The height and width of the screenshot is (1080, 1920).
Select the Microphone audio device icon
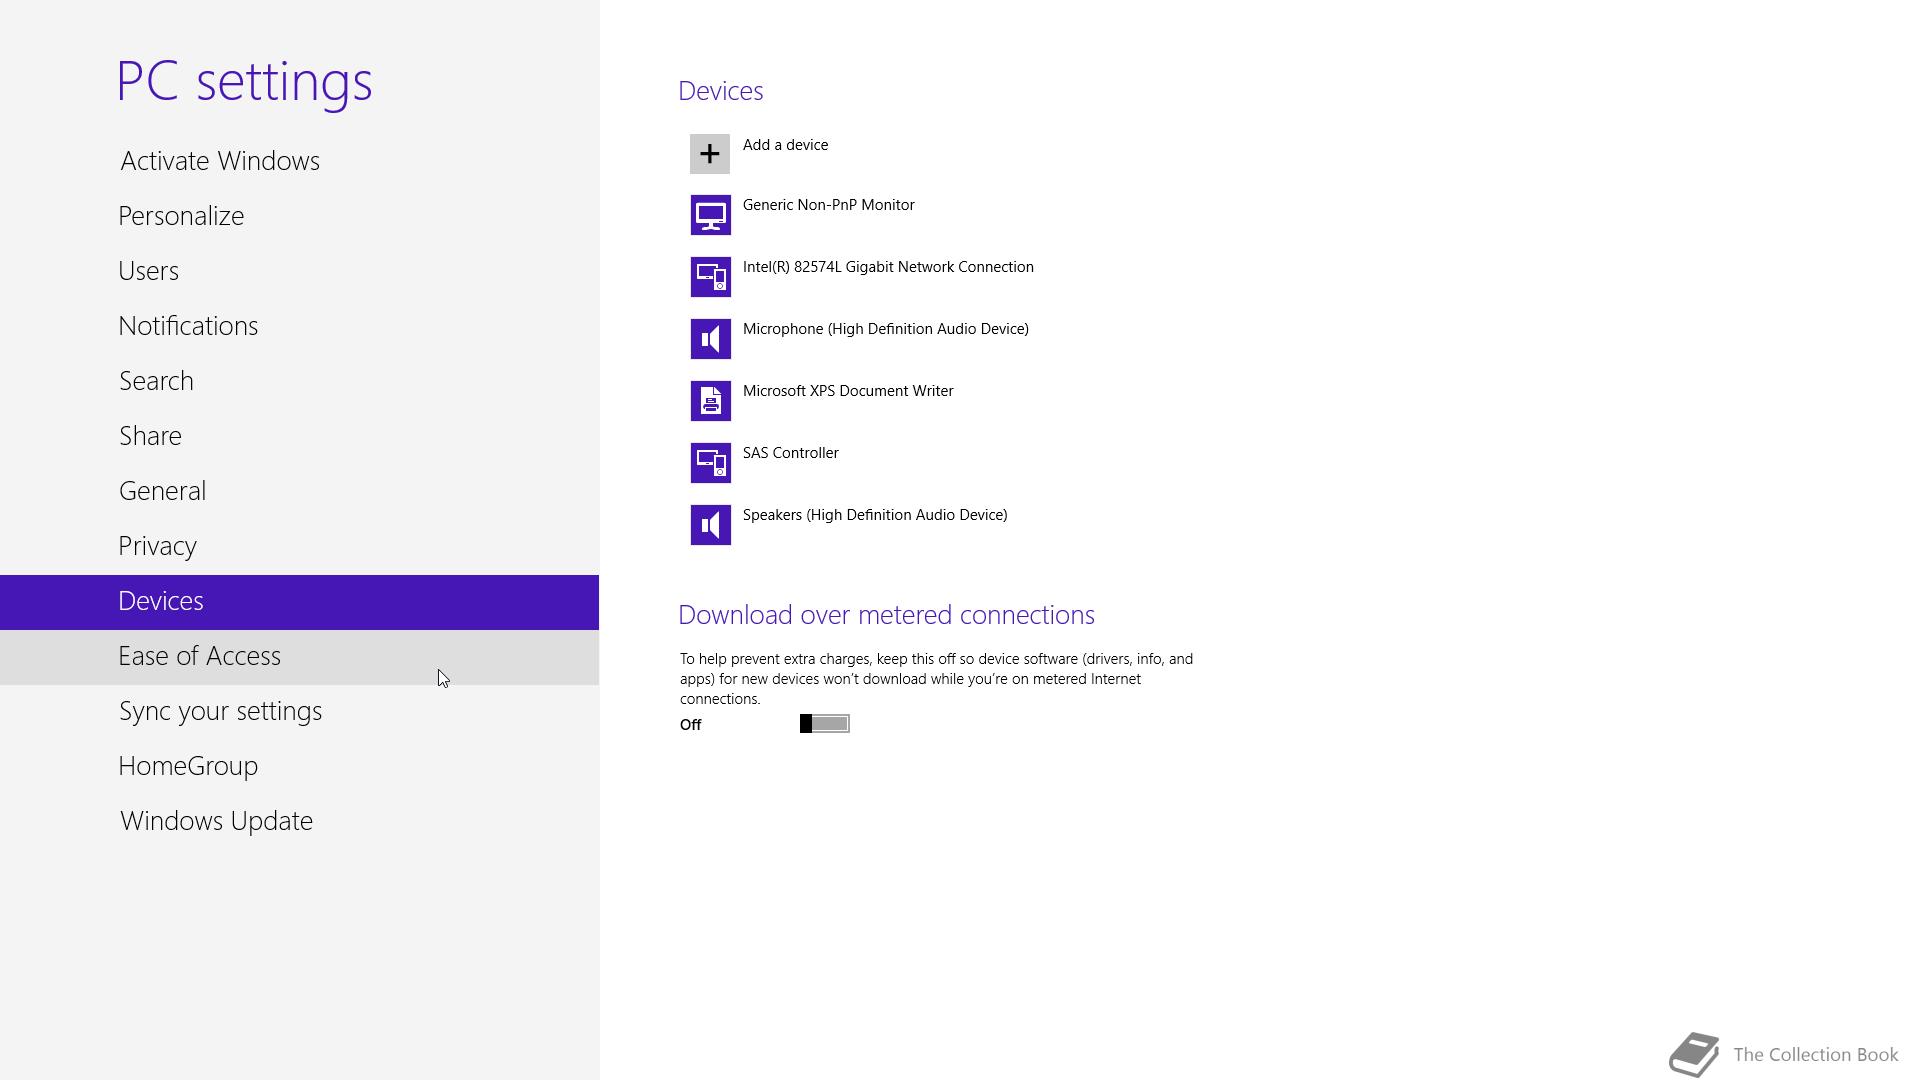710,339
